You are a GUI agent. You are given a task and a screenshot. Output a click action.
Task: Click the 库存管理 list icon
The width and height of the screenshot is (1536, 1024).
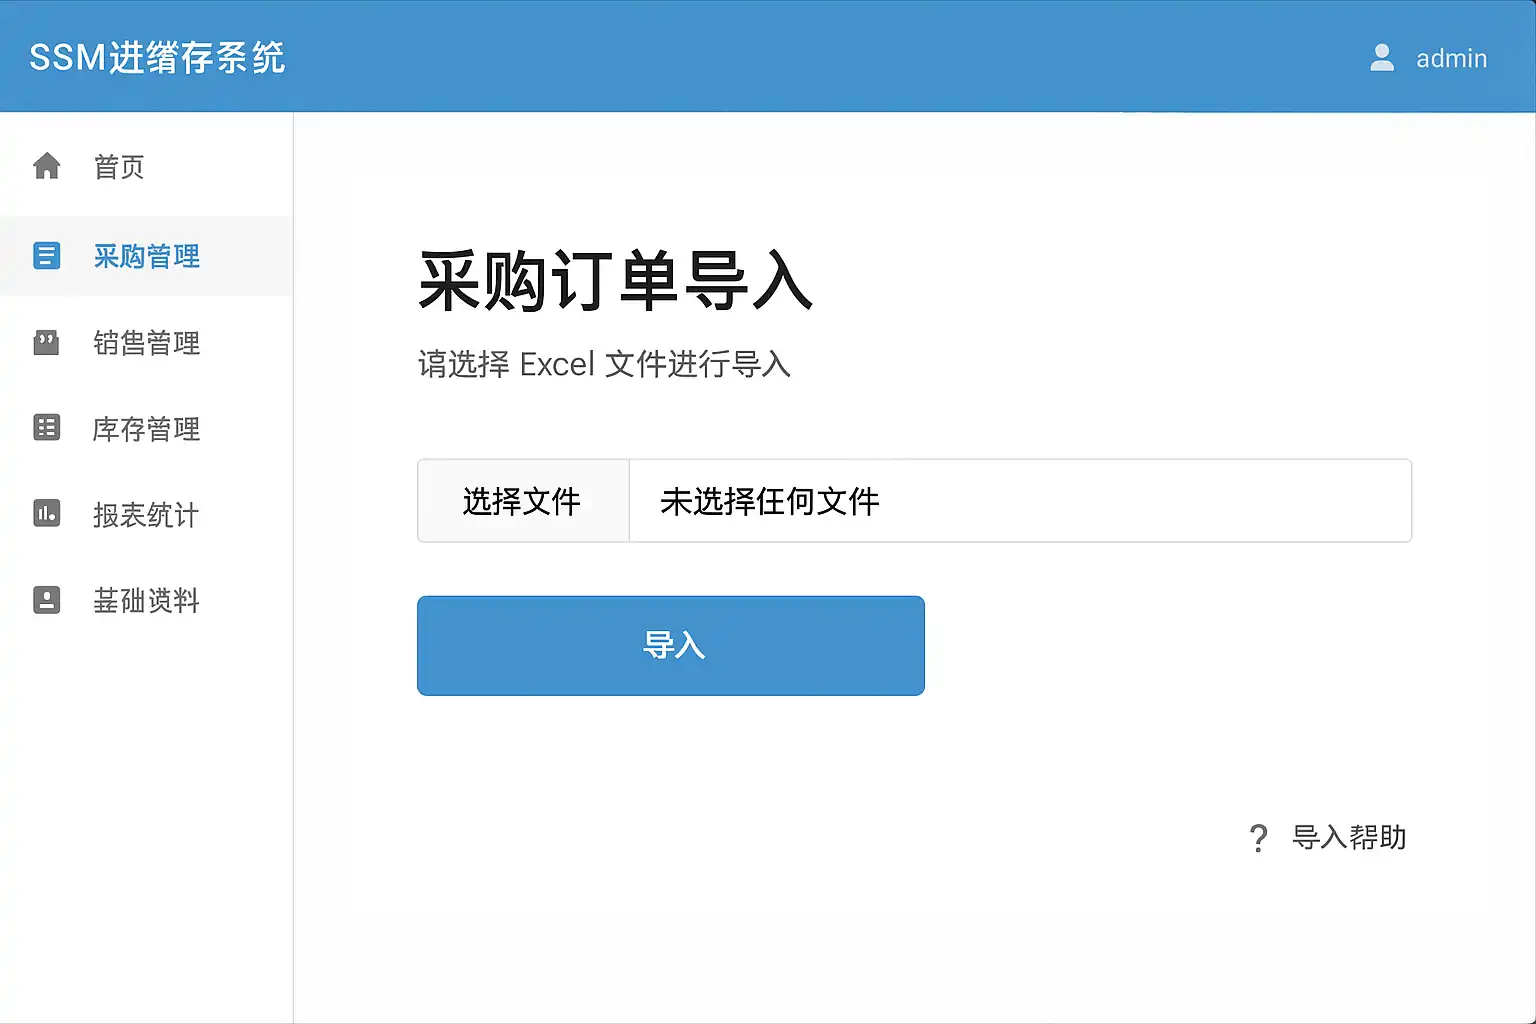click(x=47, y=428)
